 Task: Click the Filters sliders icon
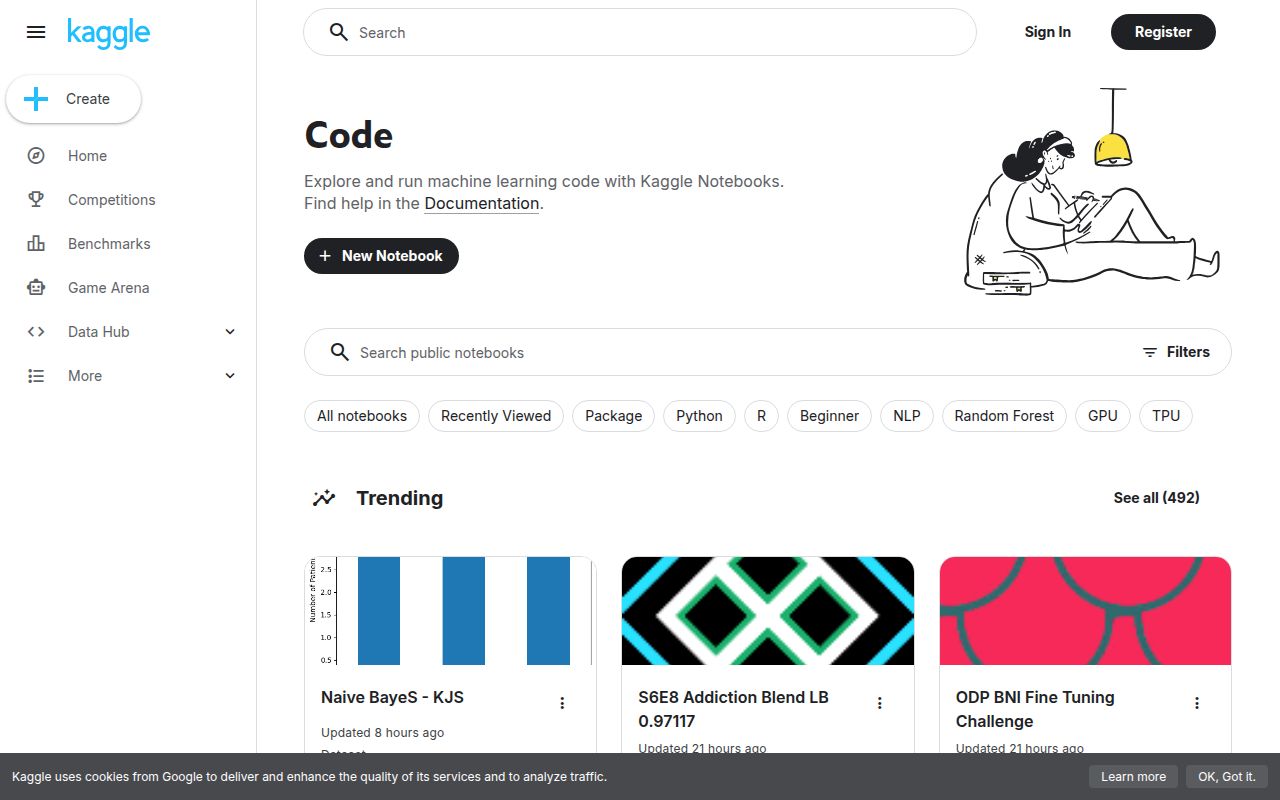[x=1150, y=352]
